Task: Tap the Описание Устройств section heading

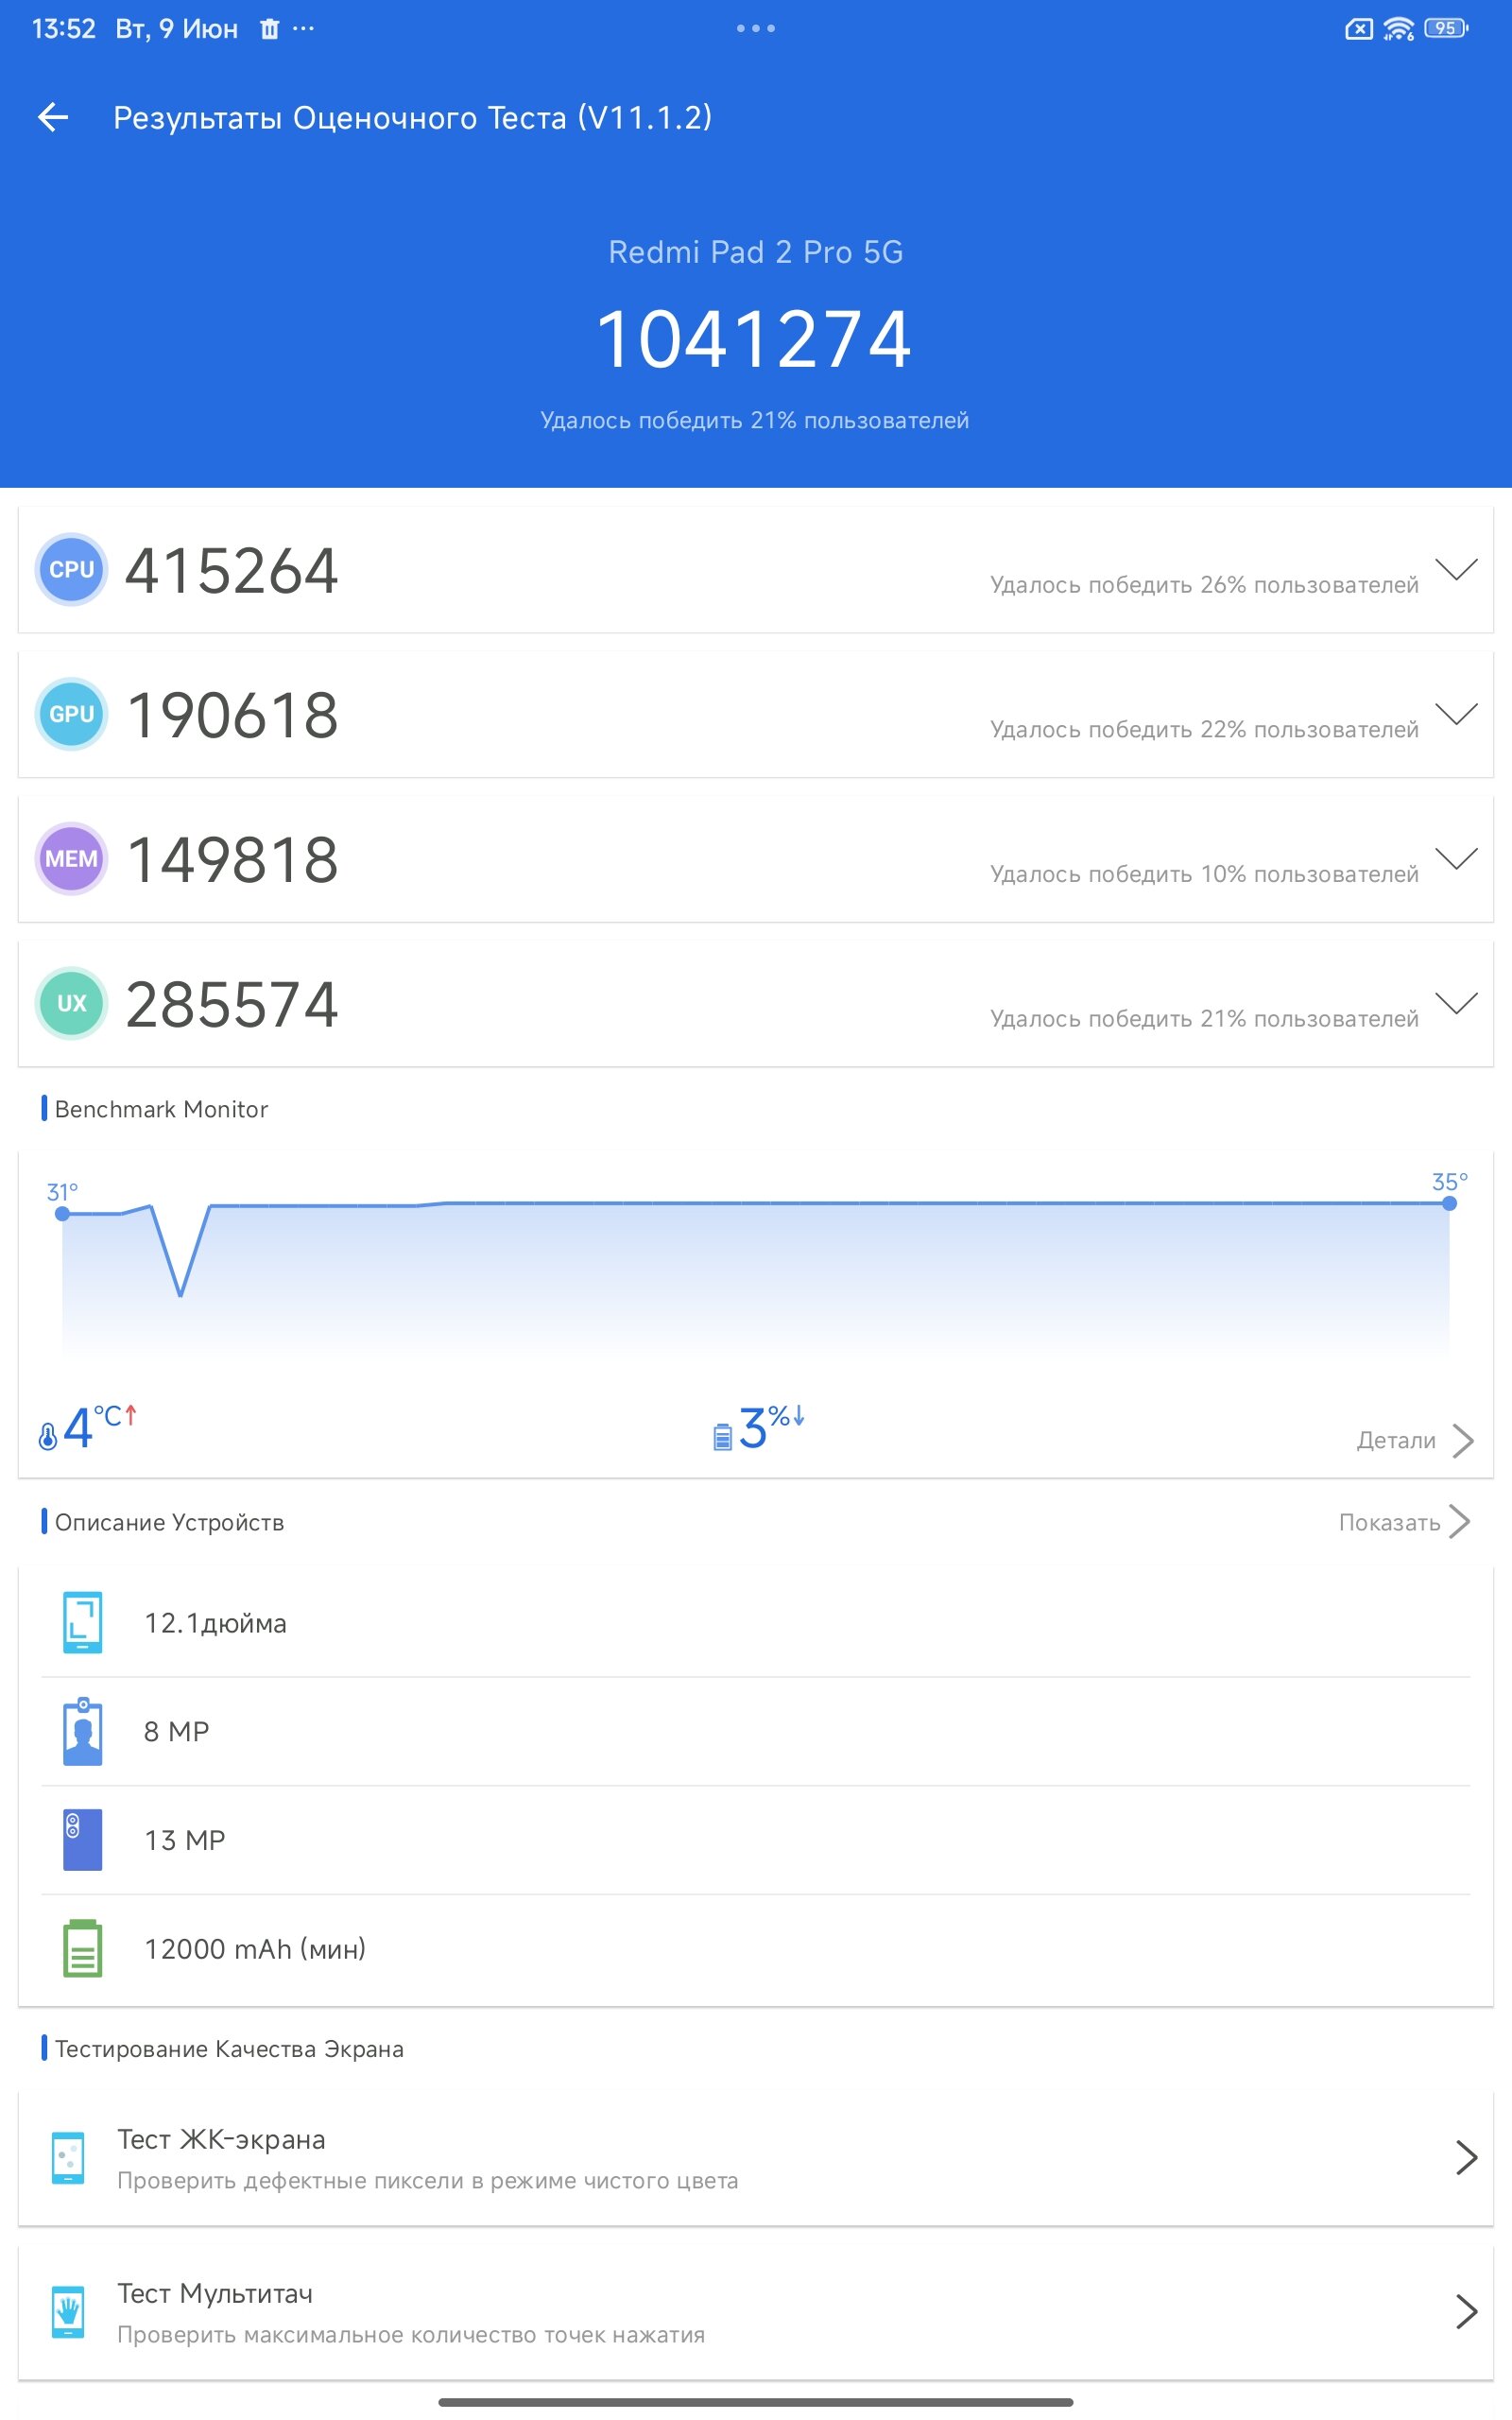Action: 169,1522
